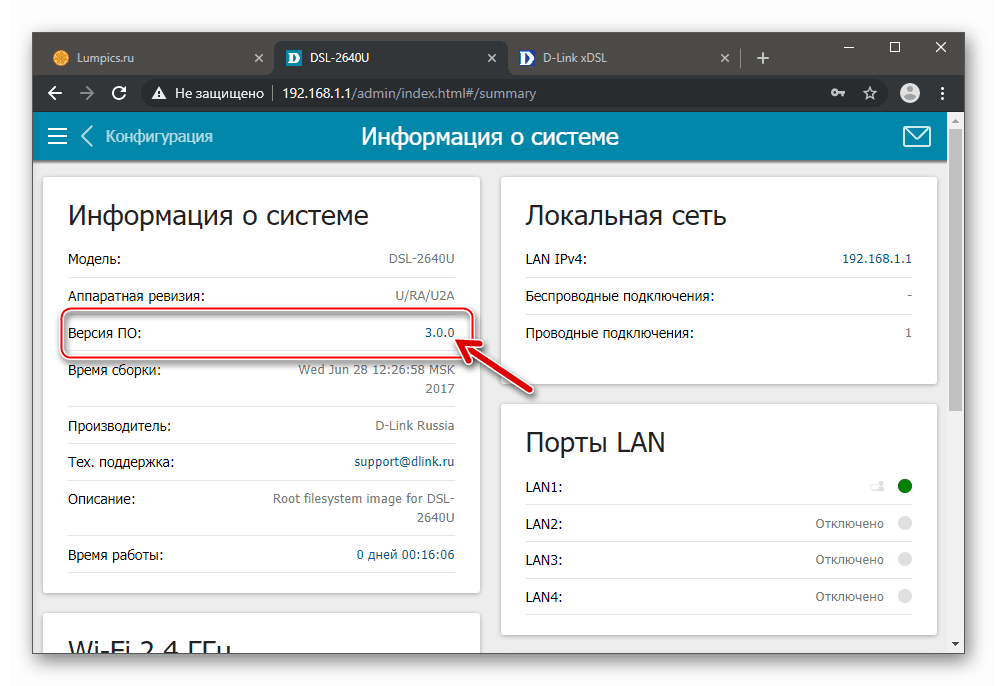Click the LAN3 gray status indicator
This screenshot has width=997, height=686.
(905, 559)
